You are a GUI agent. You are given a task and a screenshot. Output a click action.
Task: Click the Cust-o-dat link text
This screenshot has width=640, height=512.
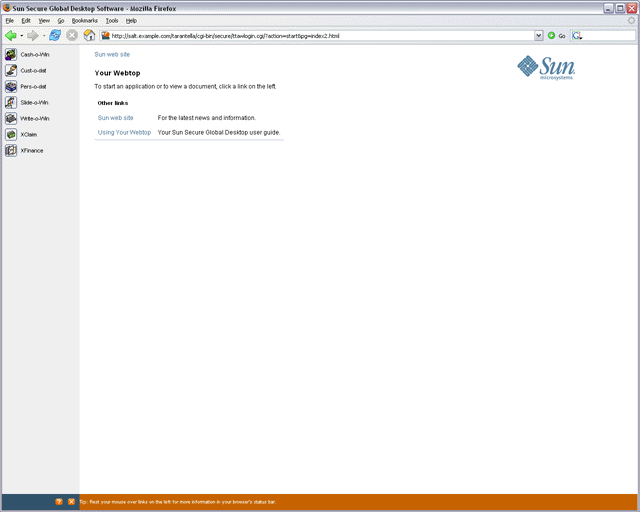pyautogui.click(x=33, y=70)
